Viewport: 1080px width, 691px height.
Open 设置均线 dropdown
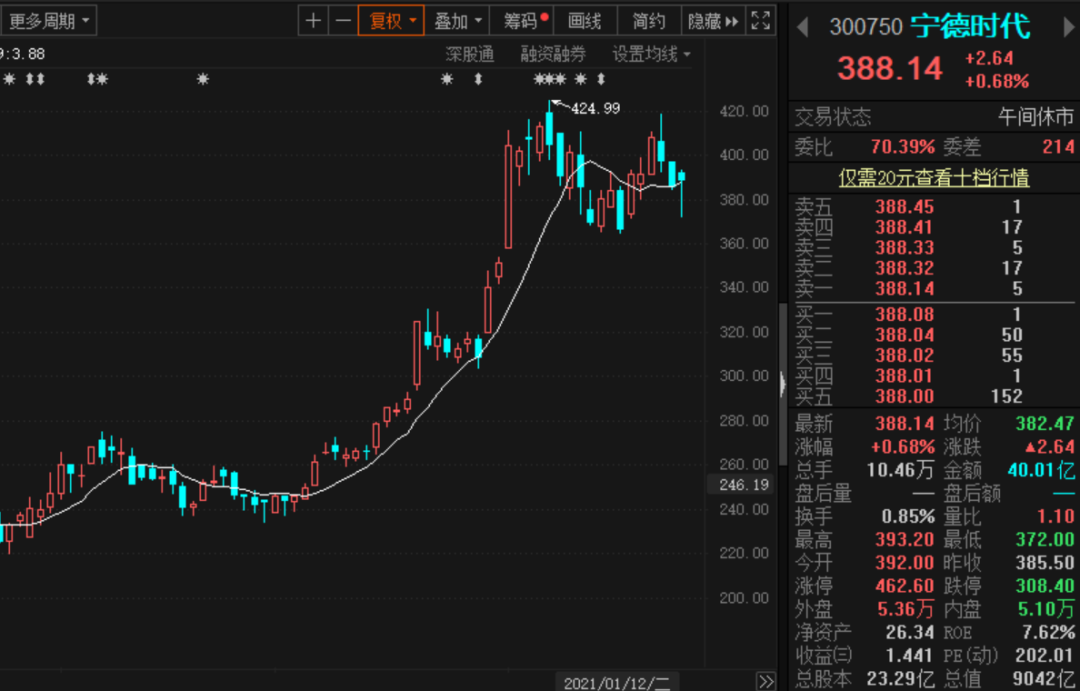click(x=651, y=54)
